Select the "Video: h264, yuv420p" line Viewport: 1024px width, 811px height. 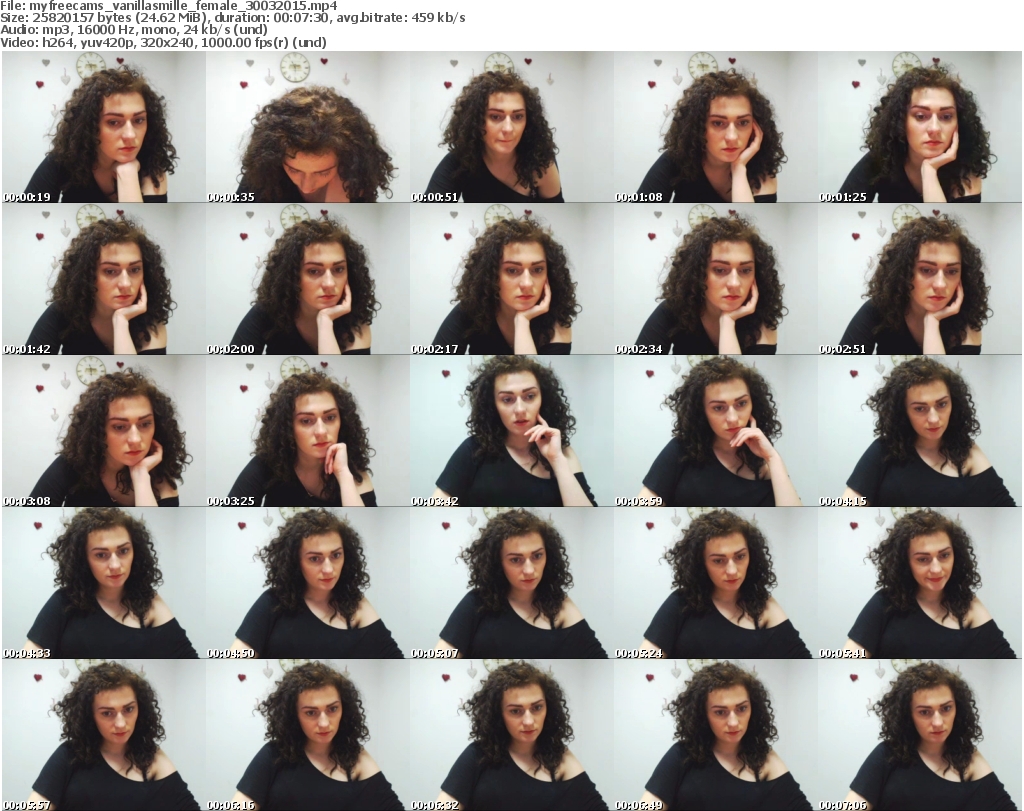tap(163, 42)
